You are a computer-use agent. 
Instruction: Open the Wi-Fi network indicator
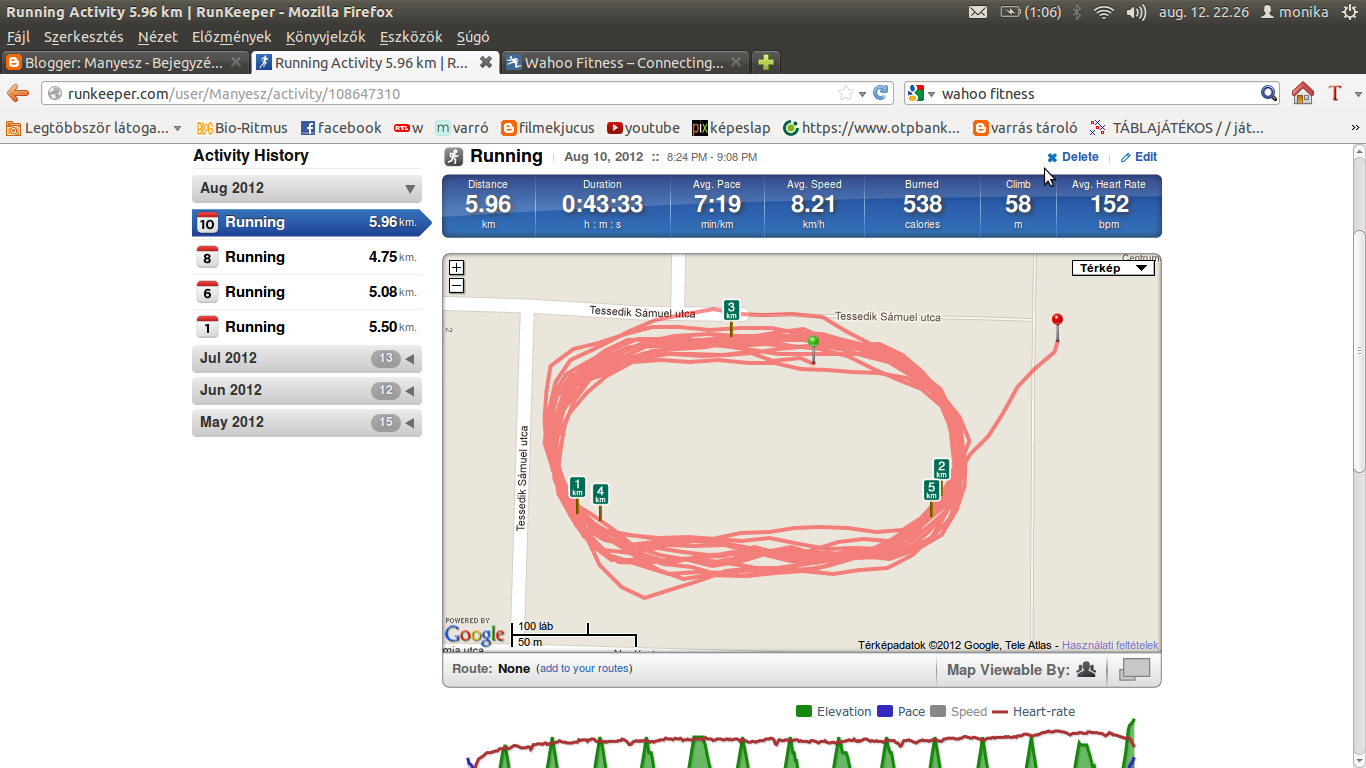1104,12
